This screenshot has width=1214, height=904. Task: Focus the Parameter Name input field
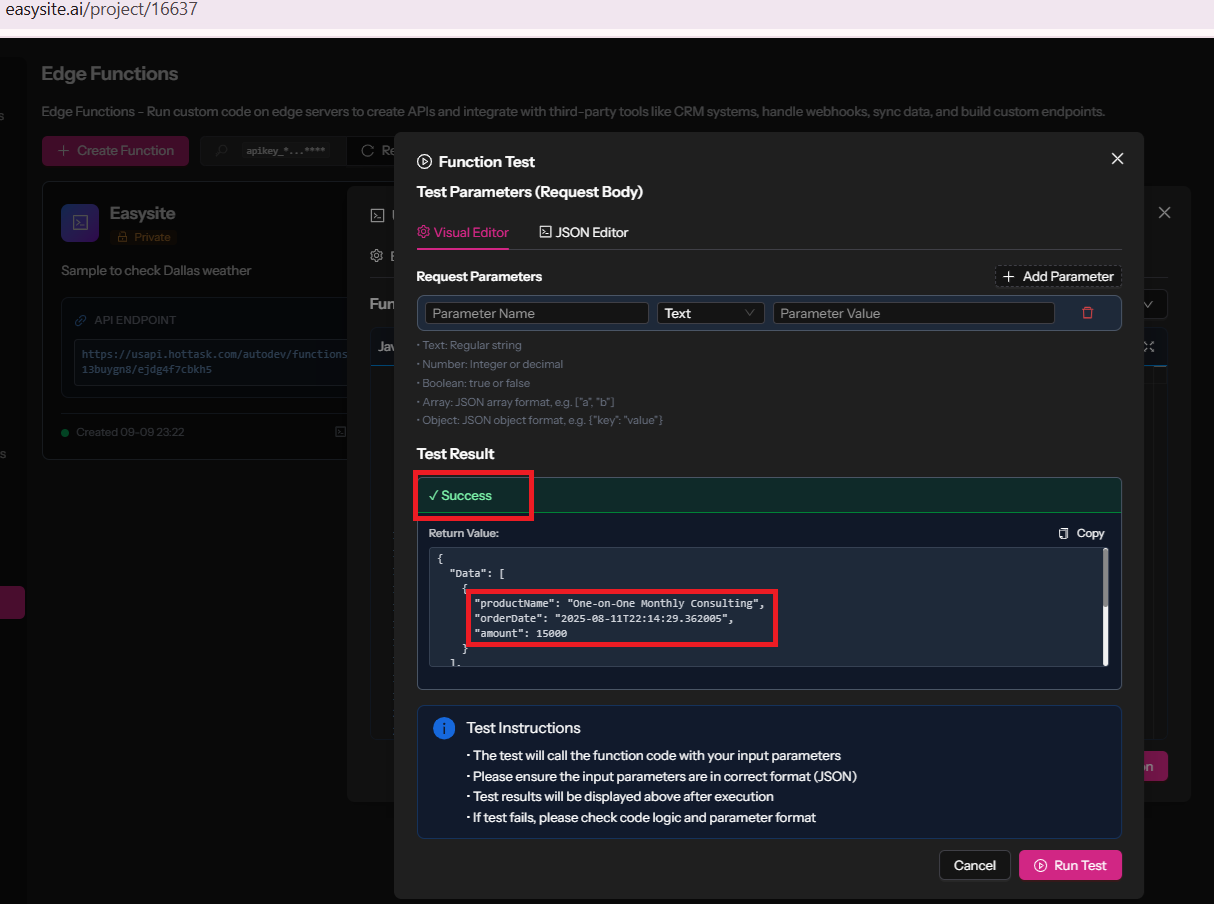pos(537,313)
